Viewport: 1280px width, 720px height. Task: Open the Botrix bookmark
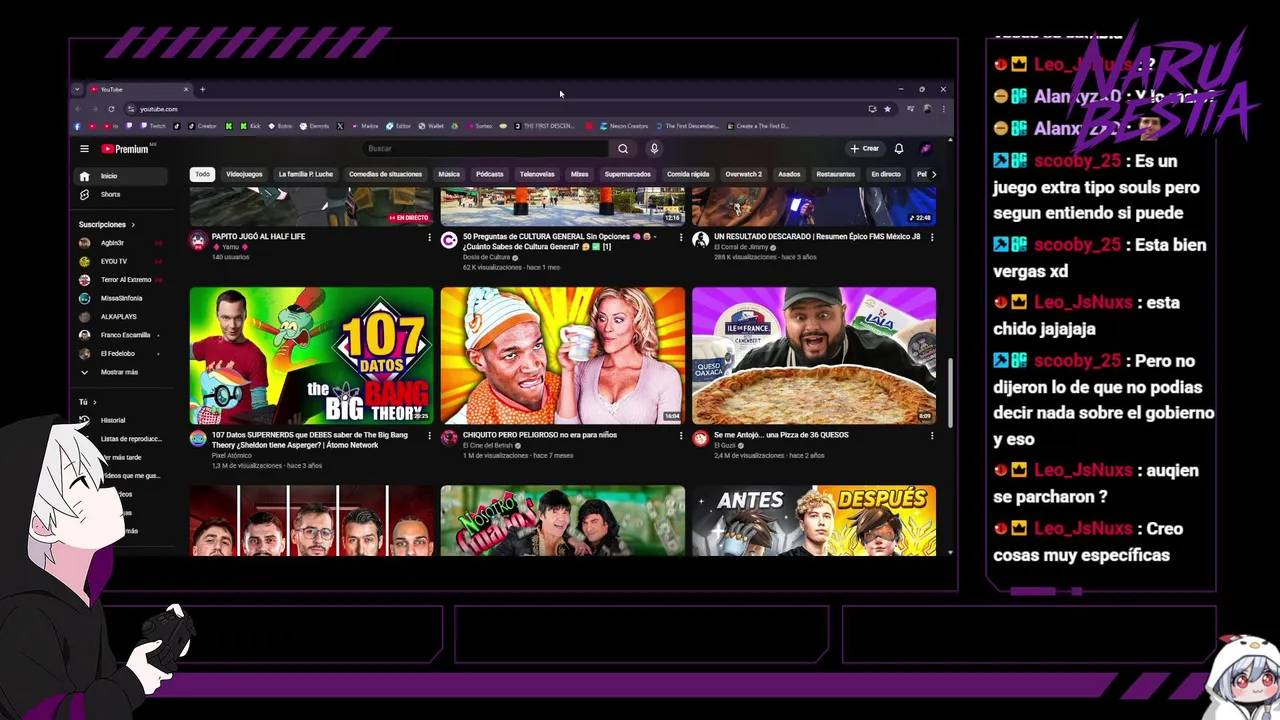(279, 126)
